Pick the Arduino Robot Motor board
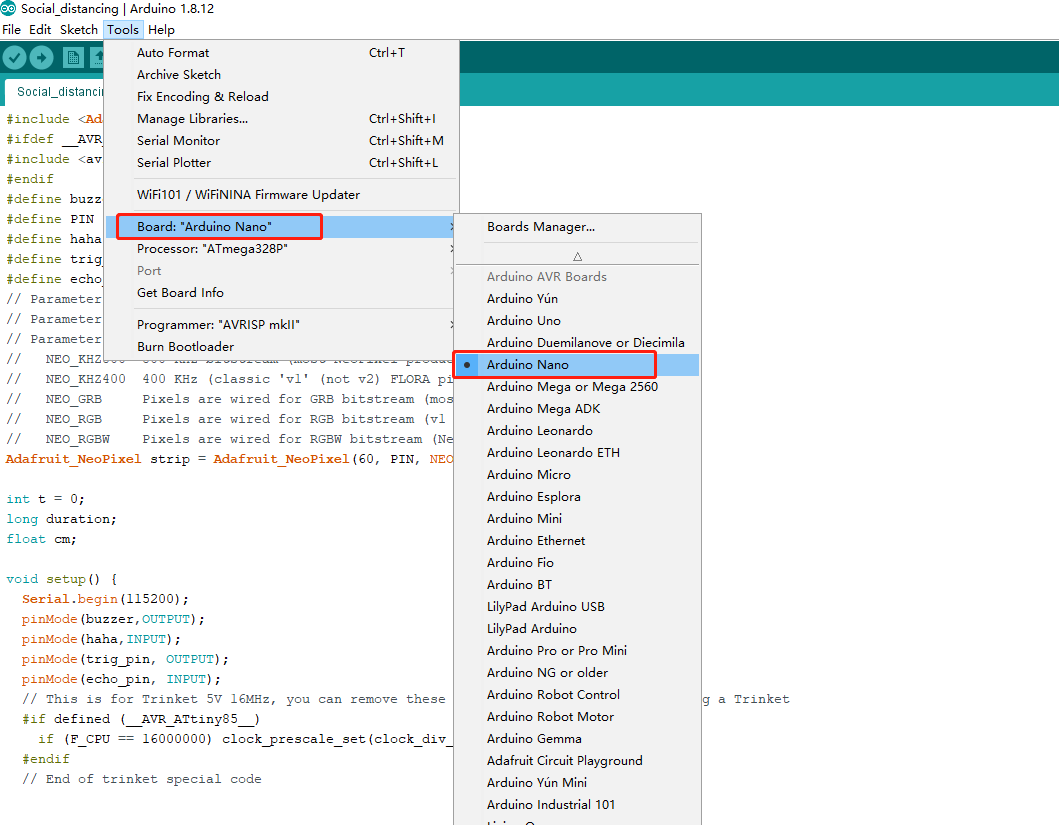1059x825 pixels. [x=577, y=717]
